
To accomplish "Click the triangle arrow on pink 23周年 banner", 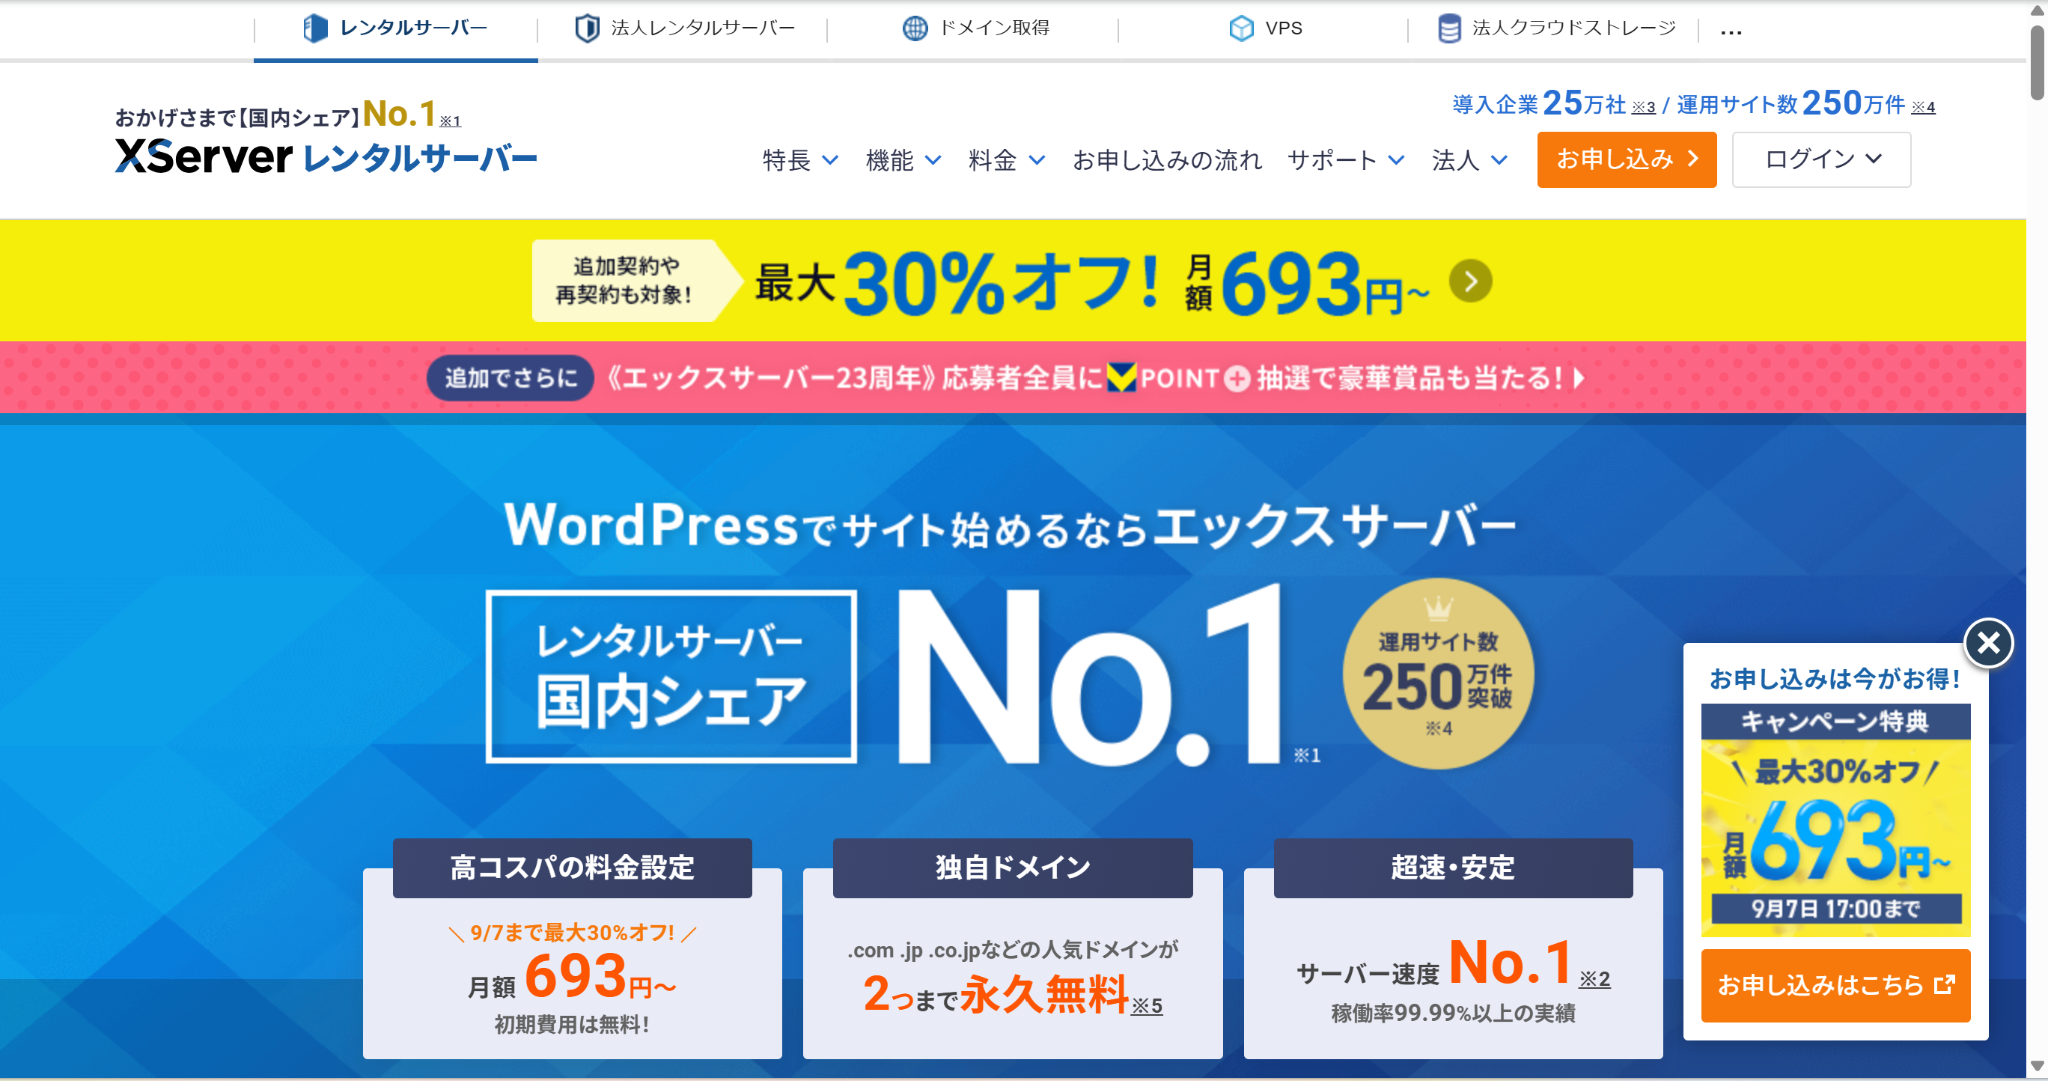I will pos(1579,378).
